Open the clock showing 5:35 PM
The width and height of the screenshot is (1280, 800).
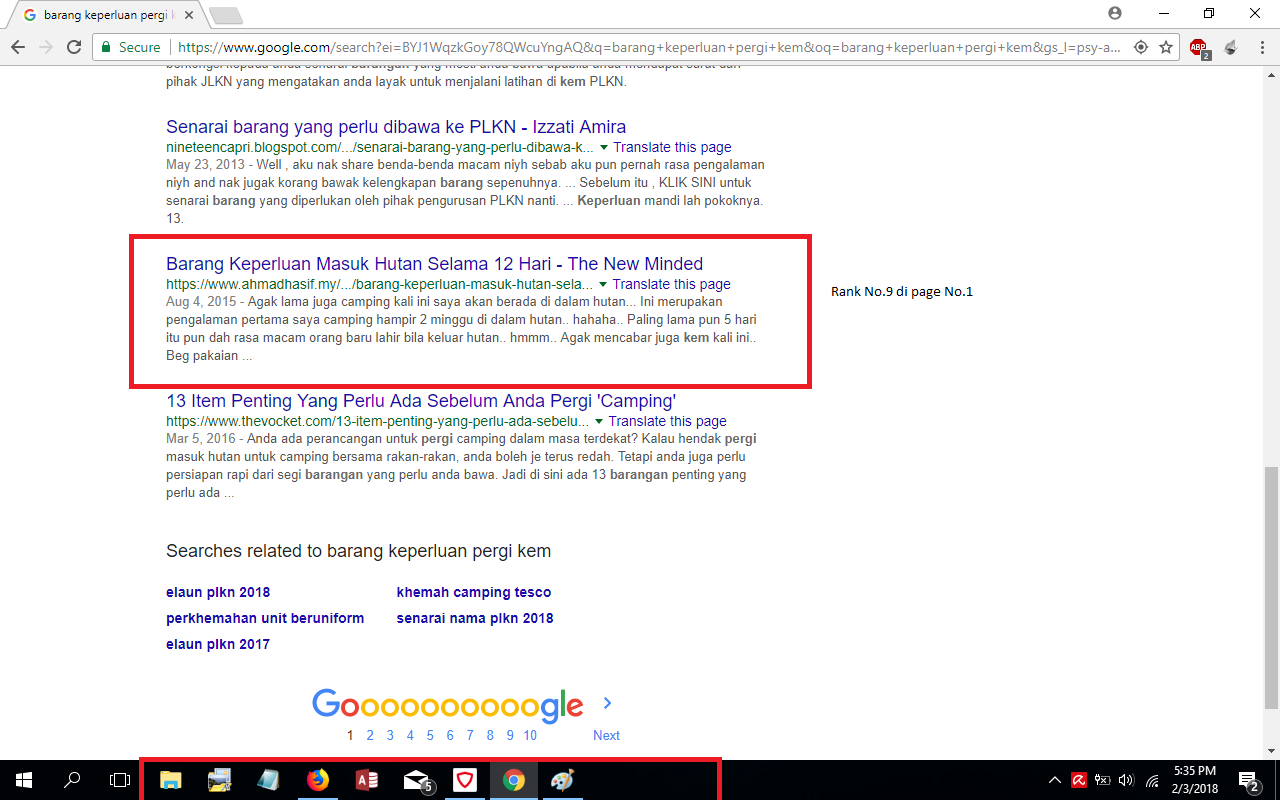pyautogui.click(x=1194, y=780)
